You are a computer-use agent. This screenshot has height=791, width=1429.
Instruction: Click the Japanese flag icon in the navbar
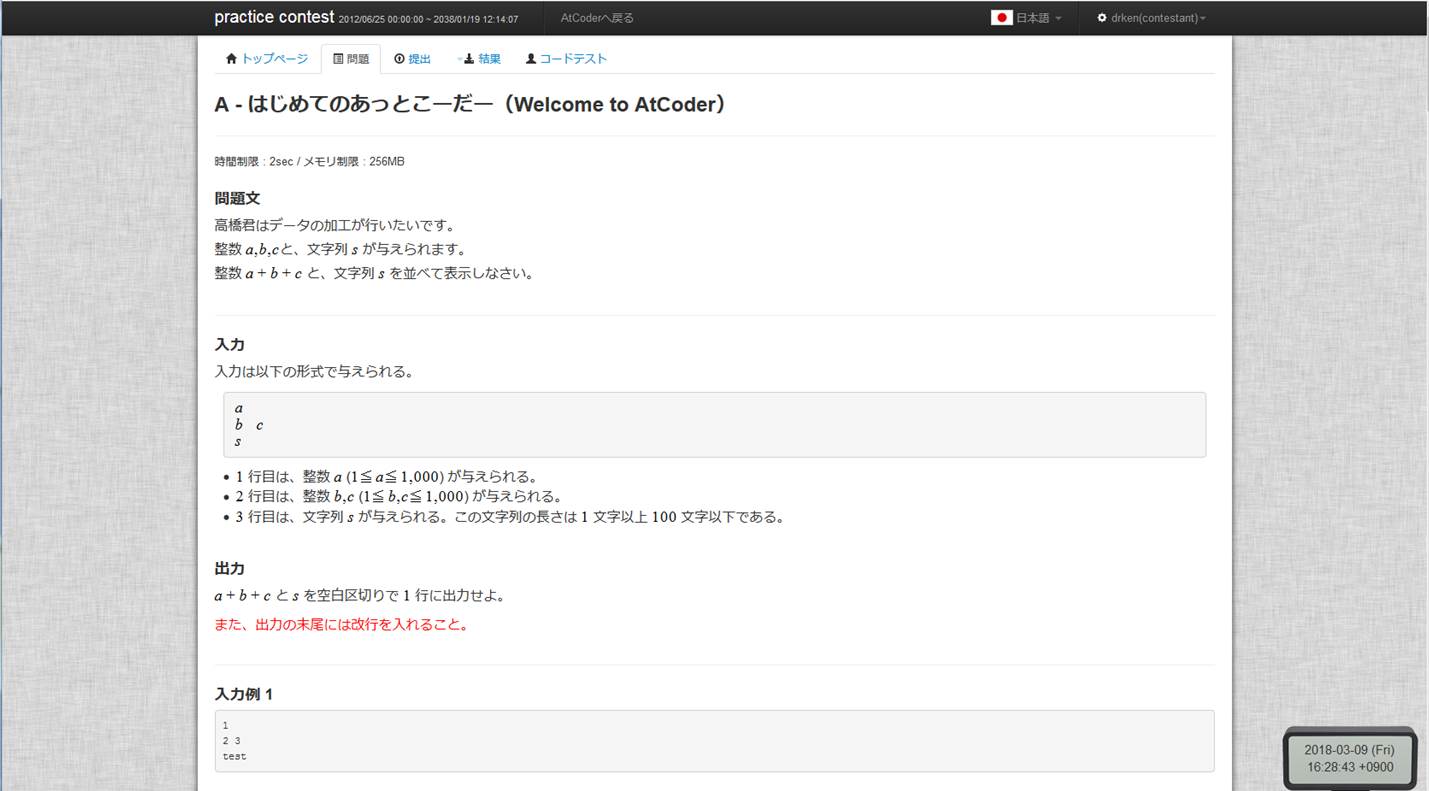click(x=1002, y=17)
